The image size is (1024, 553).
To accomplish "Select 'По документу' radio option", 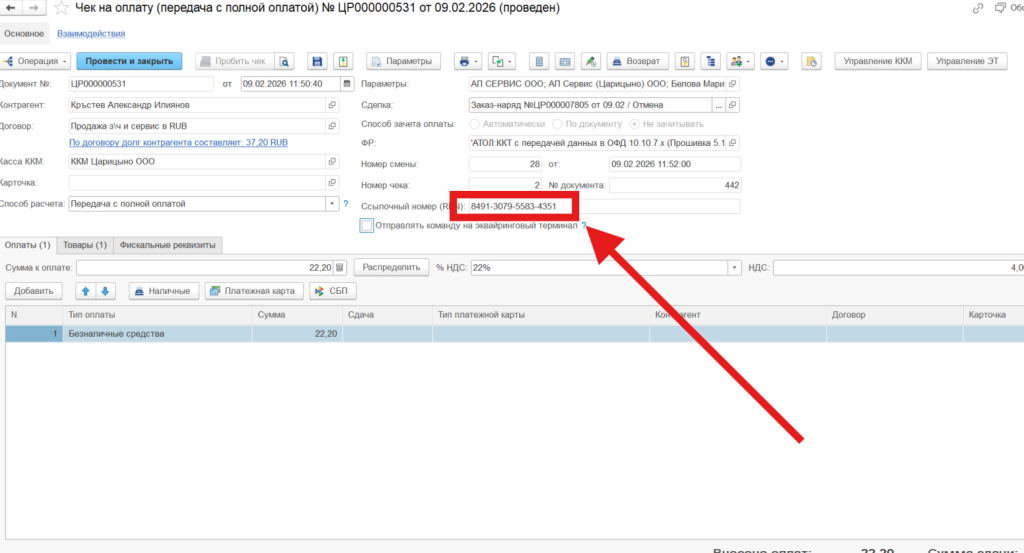I will (558, 124).
